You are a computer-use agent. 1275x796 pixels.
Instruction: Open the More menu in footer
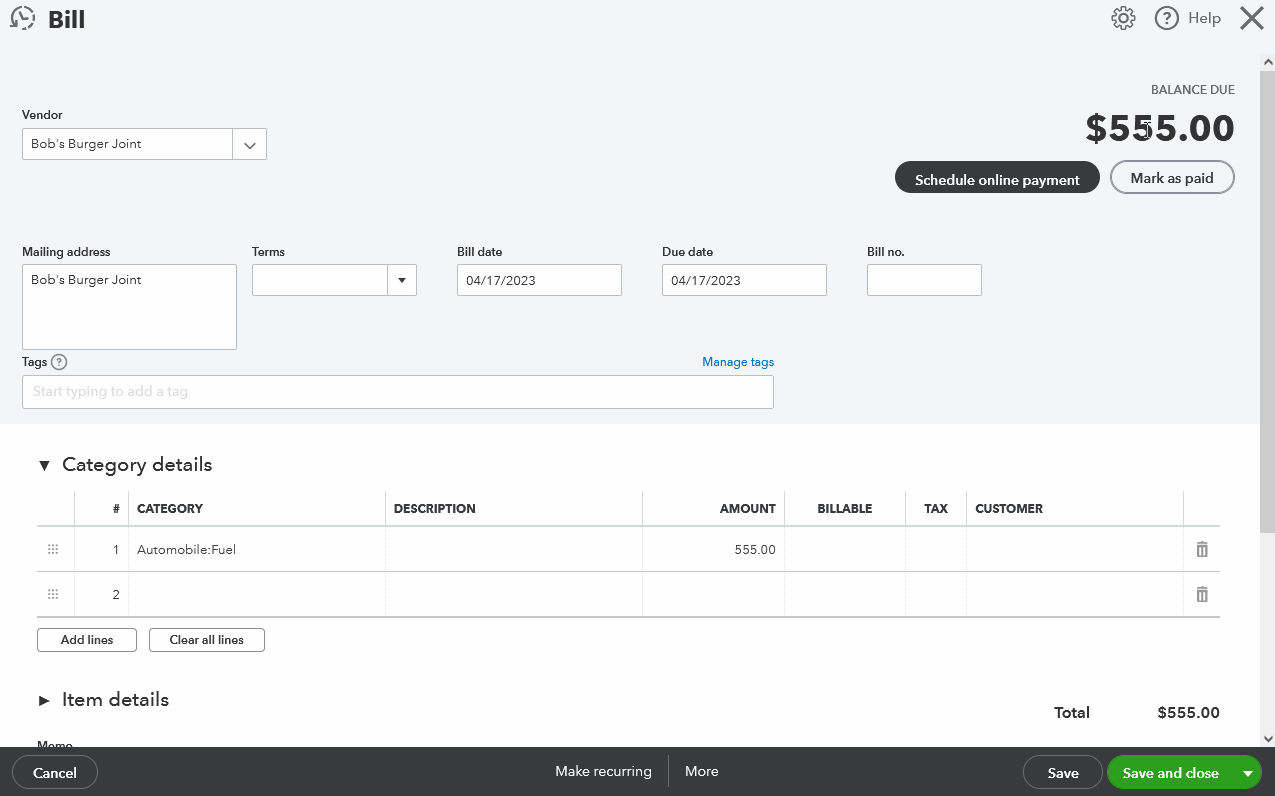701,771
